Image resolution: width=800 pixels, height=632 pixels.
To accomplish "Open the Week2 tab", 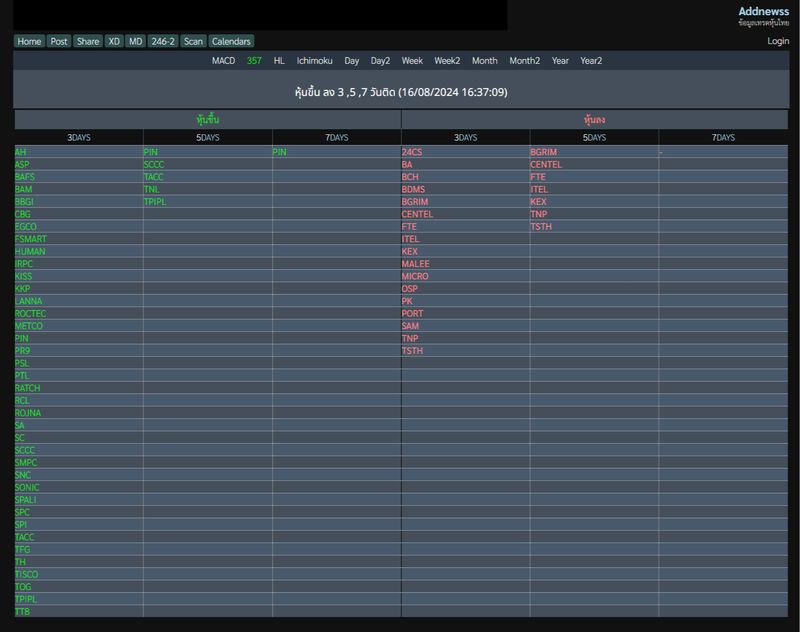I will (x=447, y=61).
